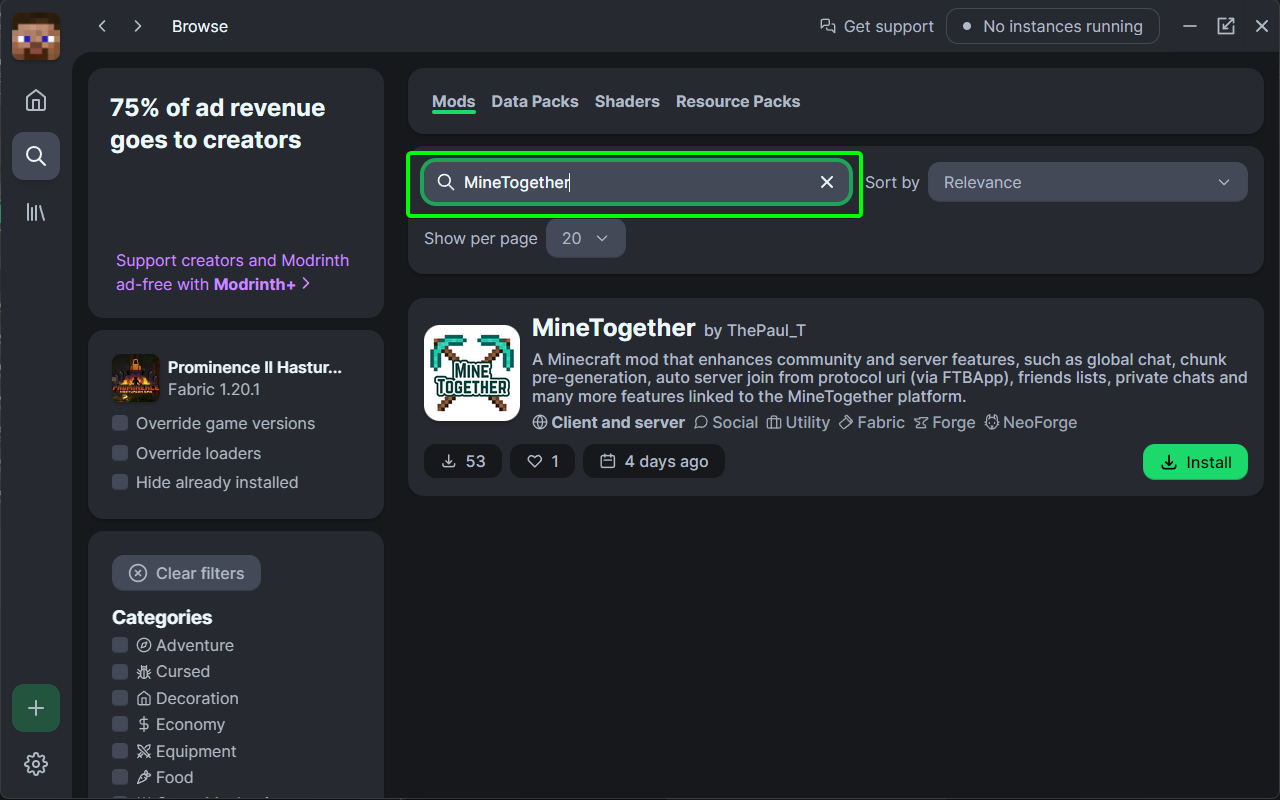The image size is (1280, 800).
Task: Click the Fabric loader tag
Action: coord(872,422)
